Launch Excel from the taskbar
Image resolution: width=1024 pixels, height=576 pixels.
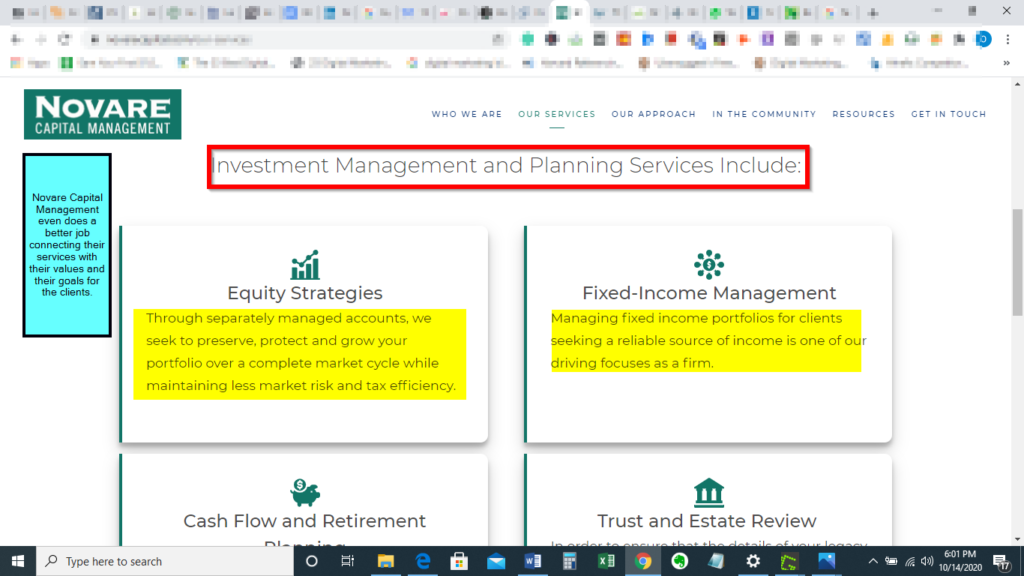606,561
